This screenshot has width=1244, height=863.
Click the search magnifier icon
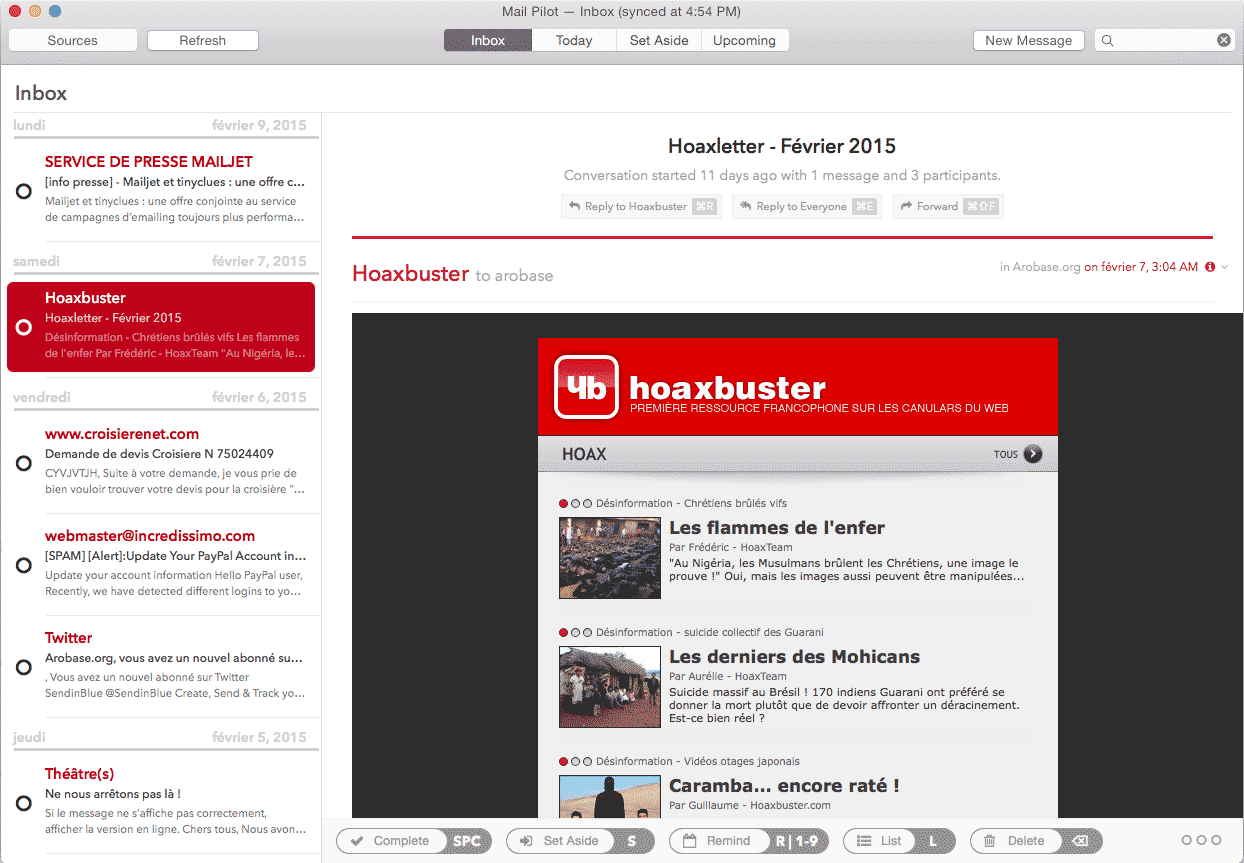1108,41
